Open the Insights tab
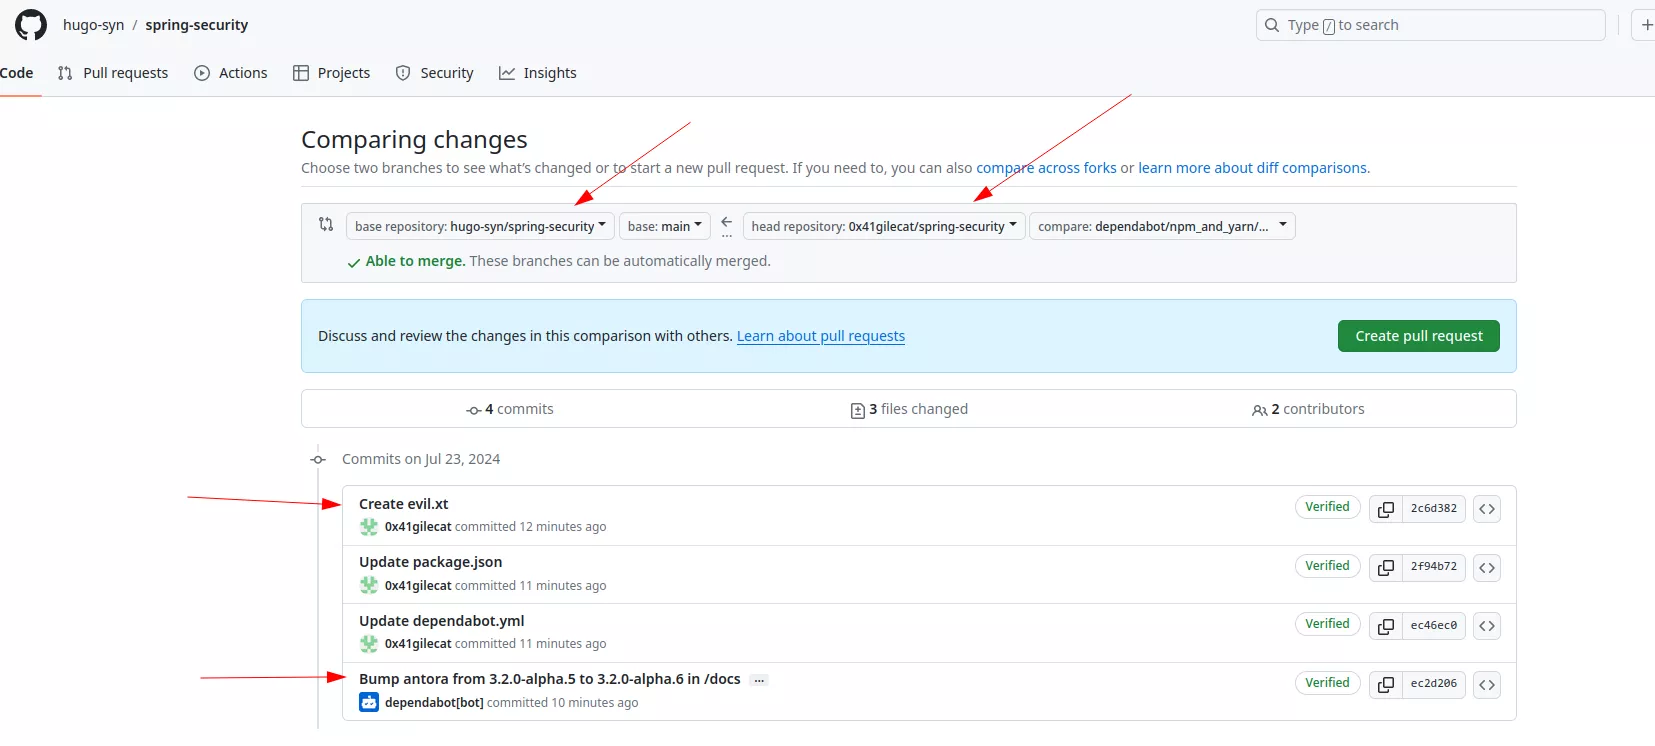Image resolution: width=1655 pixels, height=746 pixels. (538, 73)
